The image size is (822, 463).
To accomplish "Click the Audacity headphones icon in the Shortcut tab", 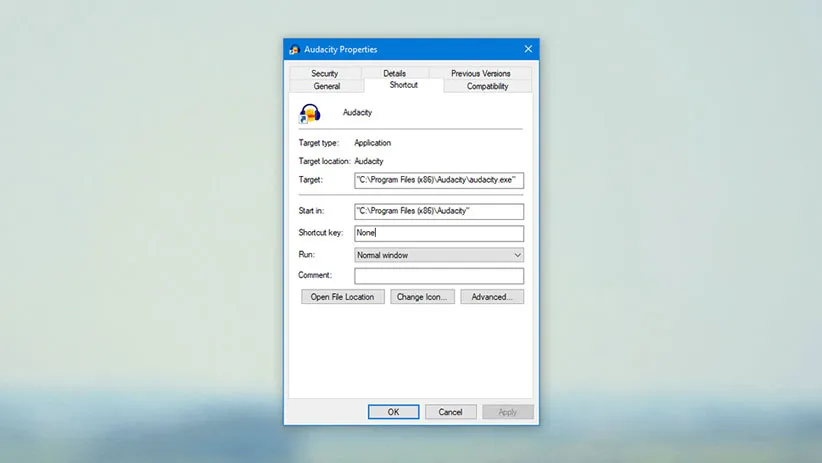I will coord(310,113).
